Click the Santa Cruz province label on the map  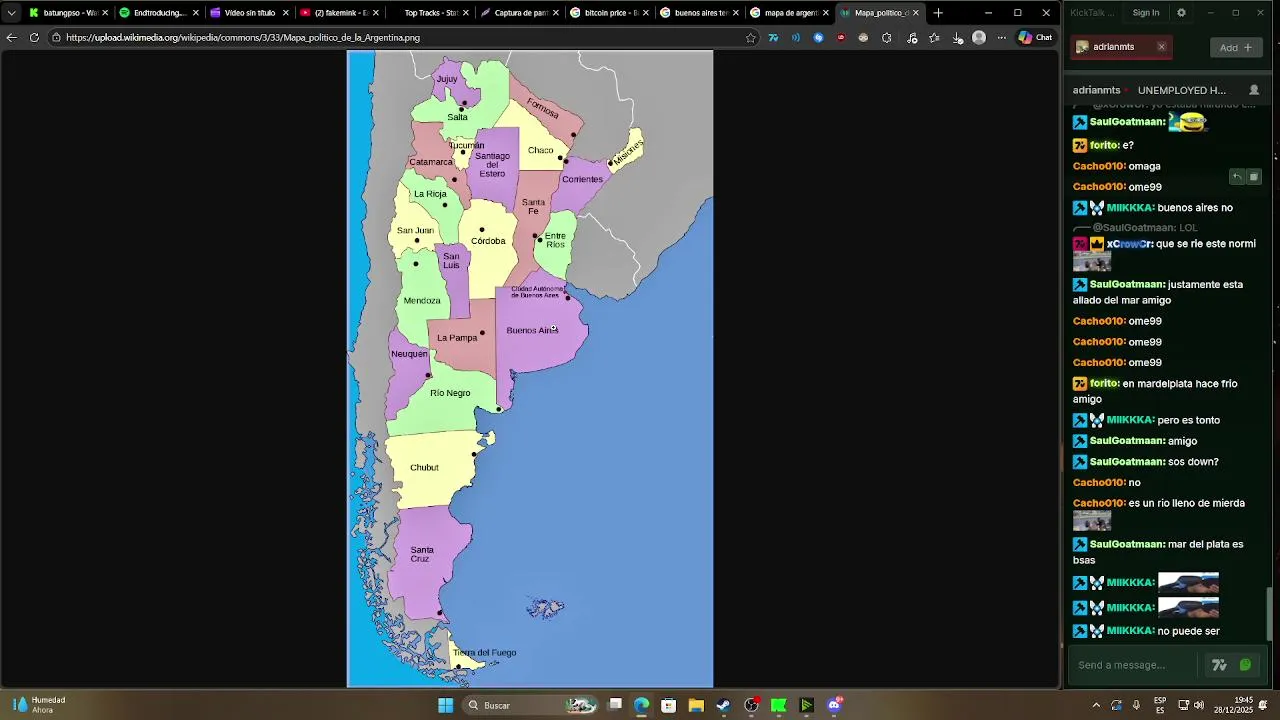pyautogui.click(x=421, y=554)
